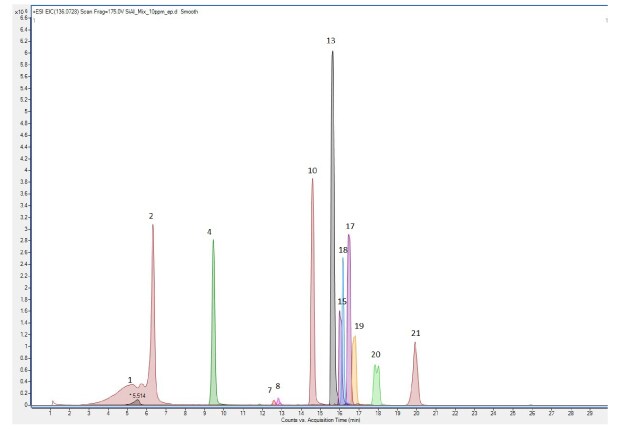Click peak number label 1 on the broad hump
This screenshot has height=430, width=620.
click(x=130, y=380)
